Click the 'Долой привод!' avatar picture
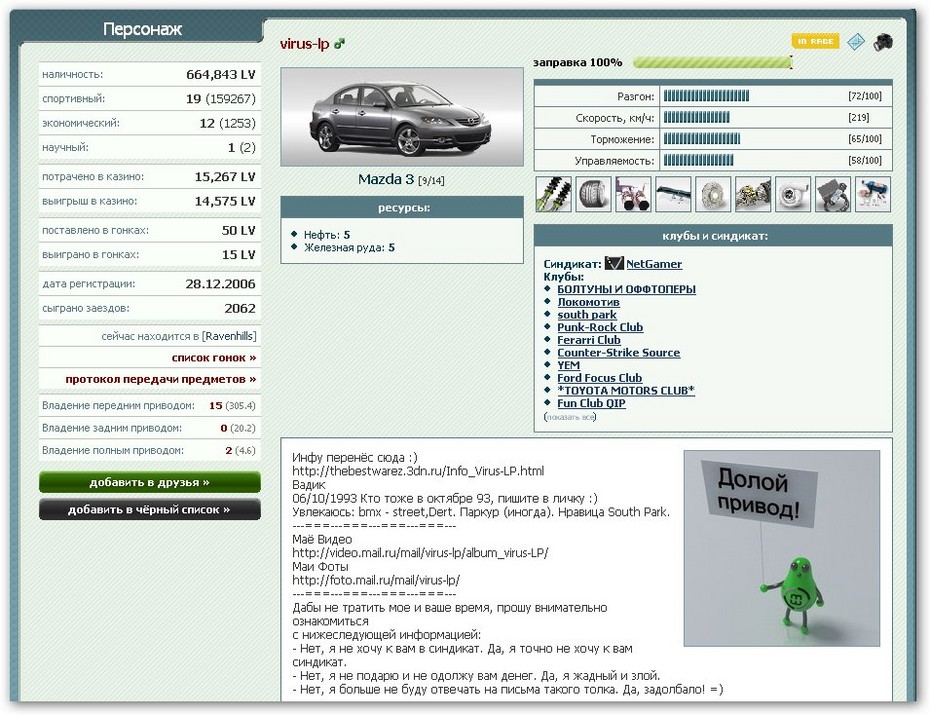Image resolution: width=930 pixels, height=715 pixels. [x=782, y=548]
